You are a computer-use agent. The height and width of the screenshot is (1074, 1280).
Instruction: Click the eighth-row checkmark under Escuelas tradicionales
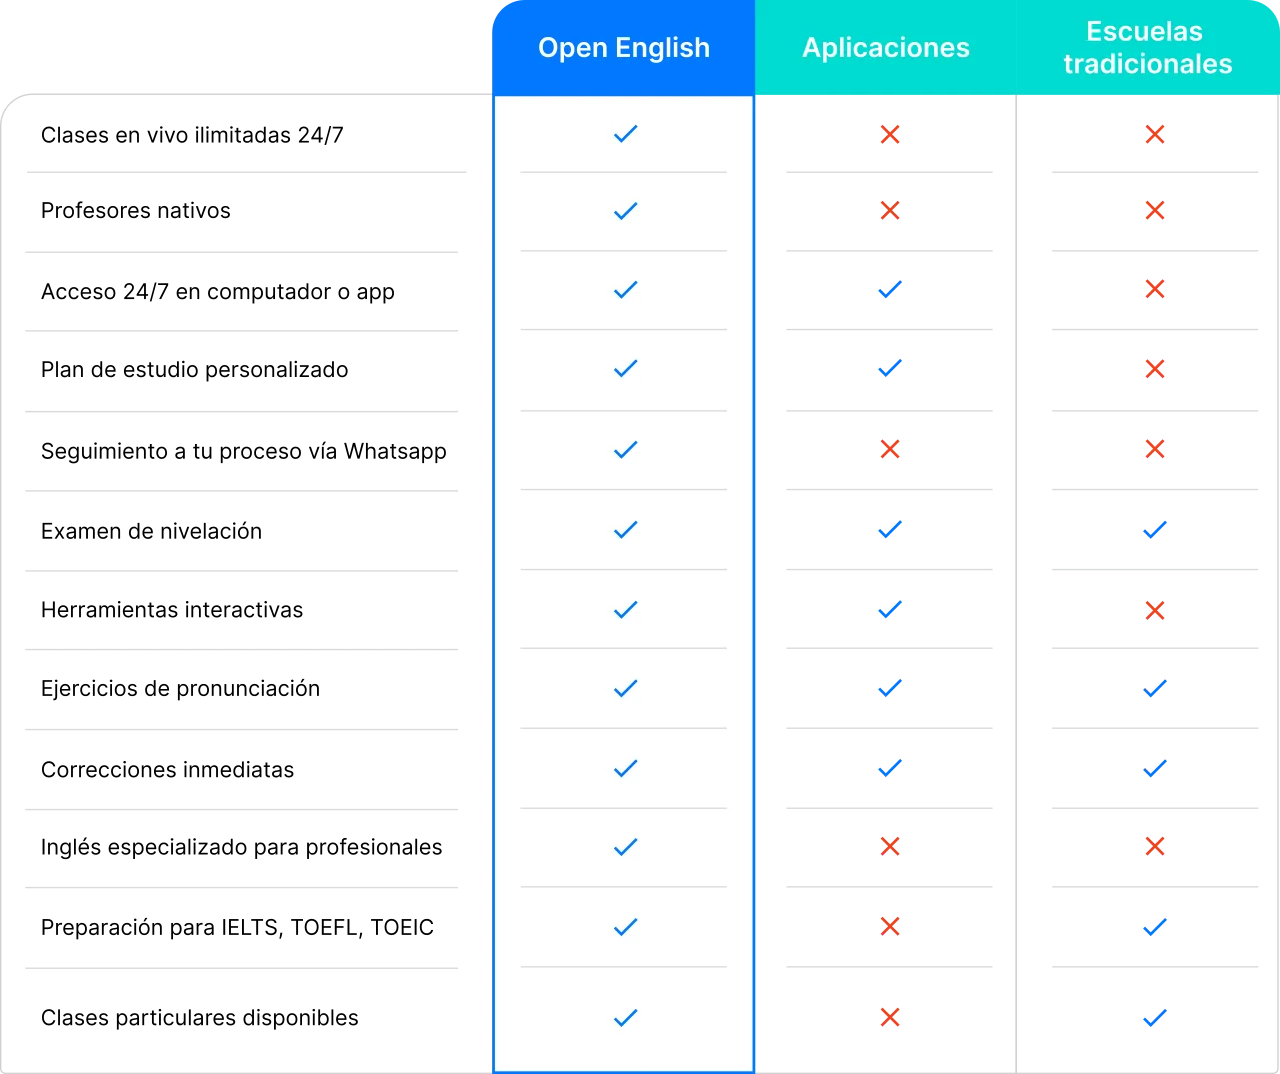[x=1153, y=688]
